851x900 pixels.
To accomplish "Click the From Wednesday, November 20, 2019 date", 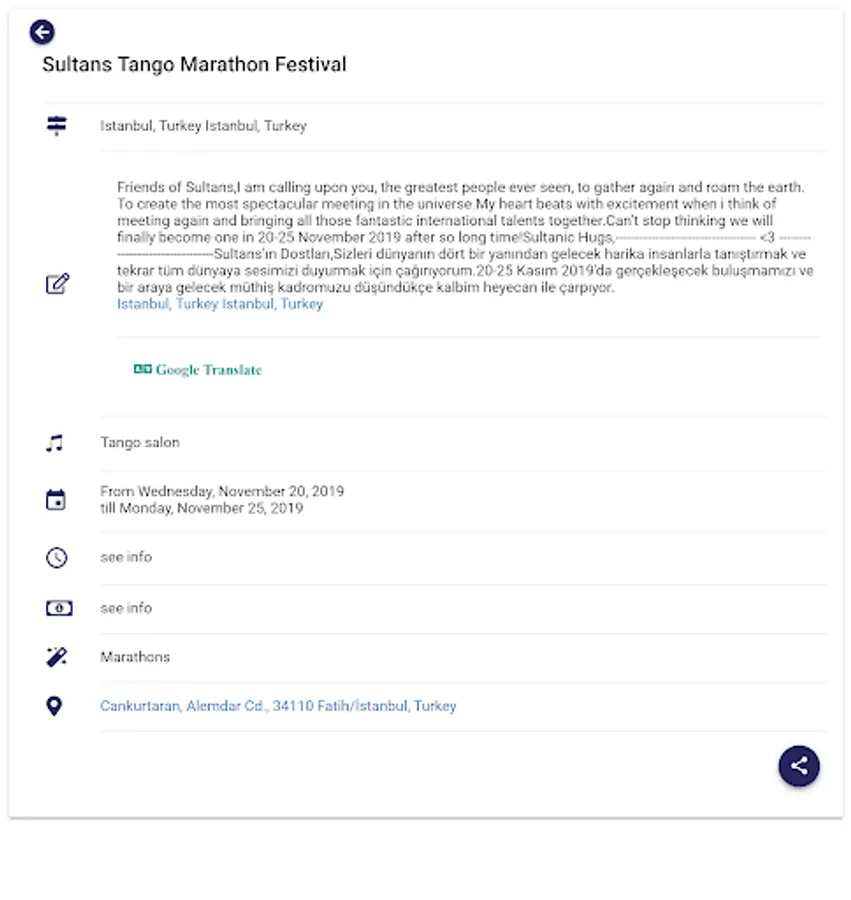I will [x=222, y=491].
